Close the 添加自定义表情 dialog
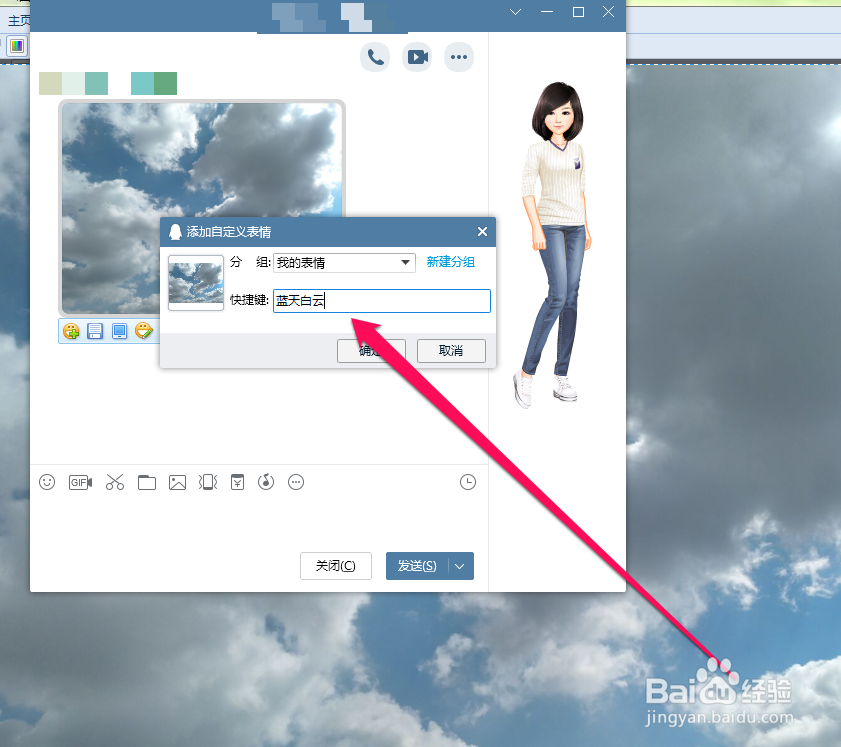The width and height of the screenshot is (841, 747). click(482, 232)
